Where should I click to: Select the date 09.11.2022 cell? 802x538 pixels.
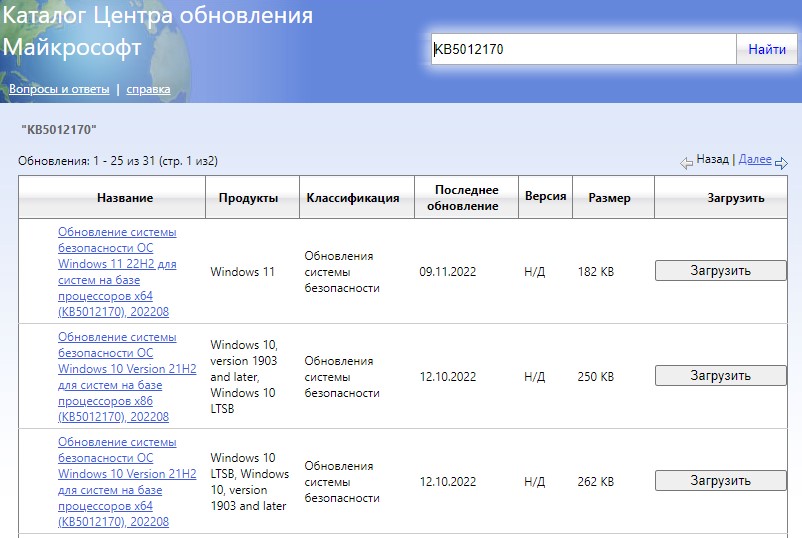(448, 272)
